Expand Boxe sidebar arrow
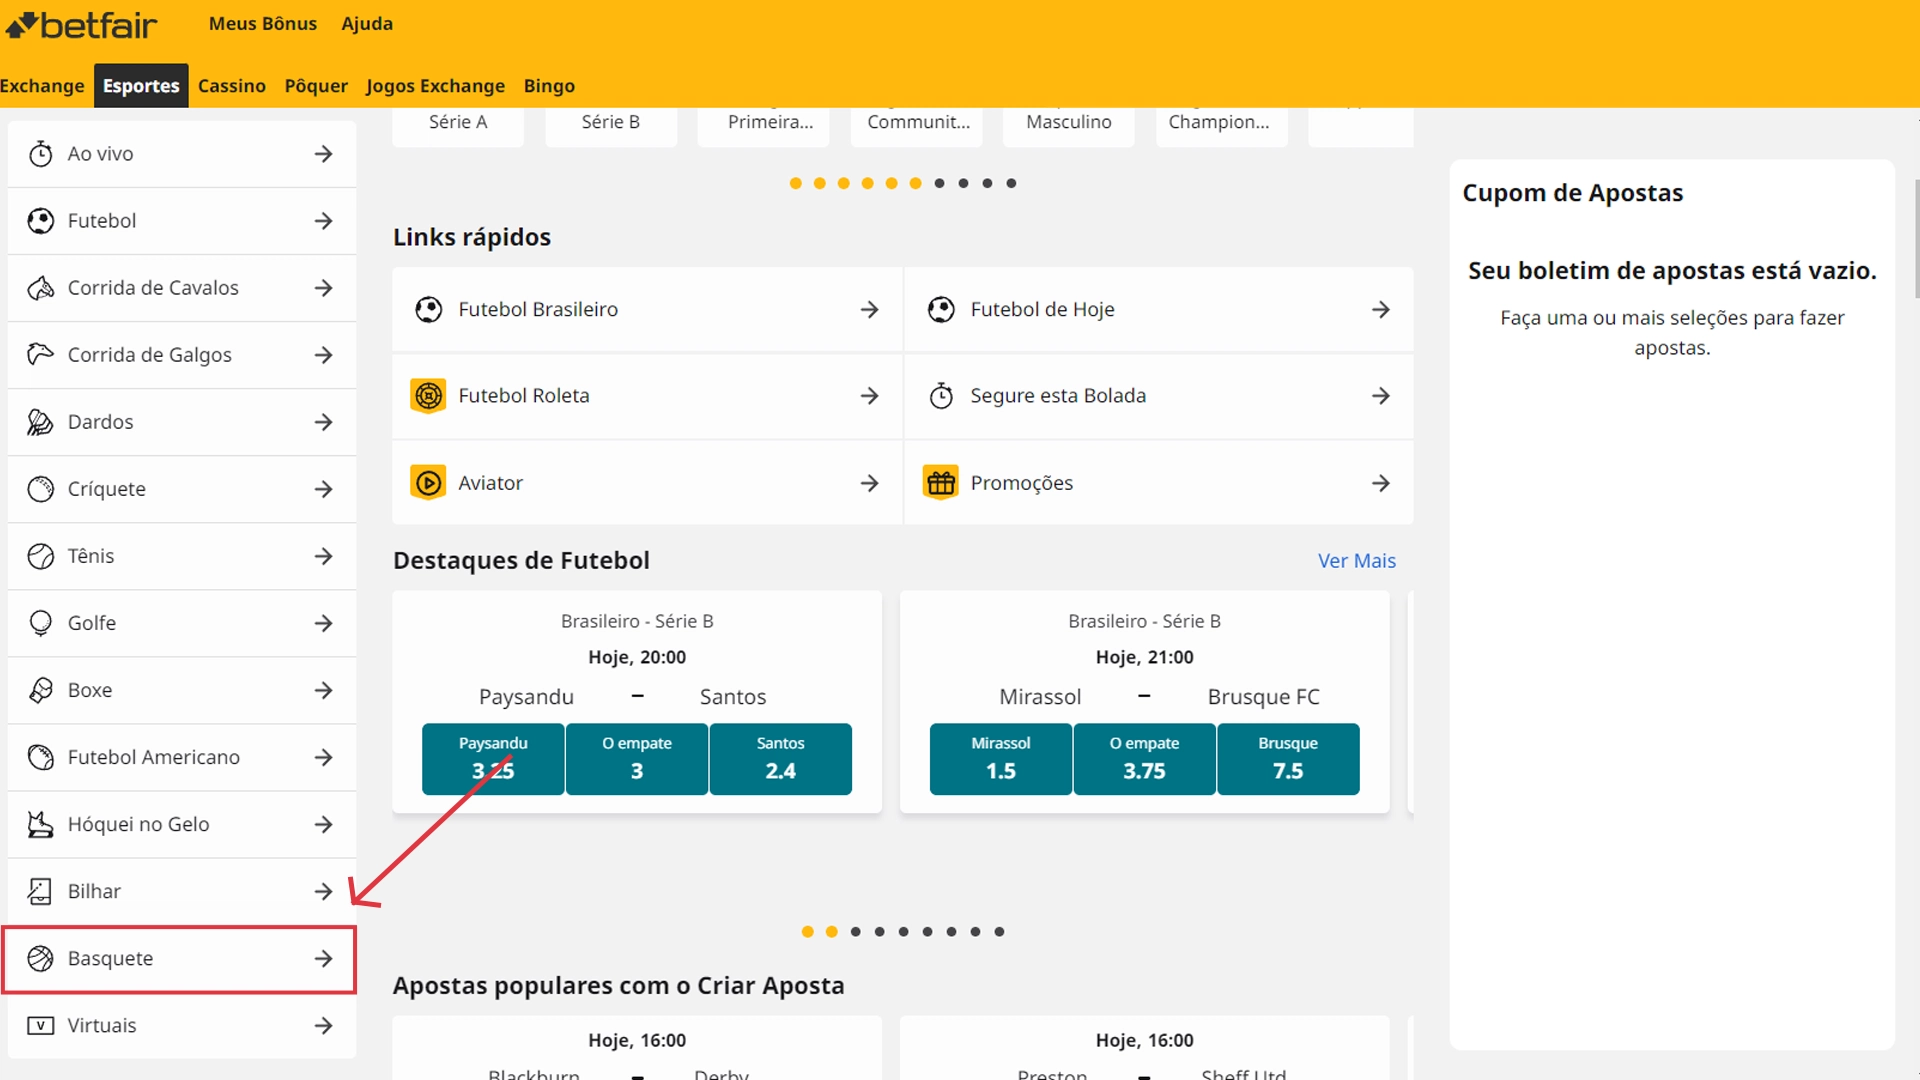The image size is (1920, 1080). point(323,690)
